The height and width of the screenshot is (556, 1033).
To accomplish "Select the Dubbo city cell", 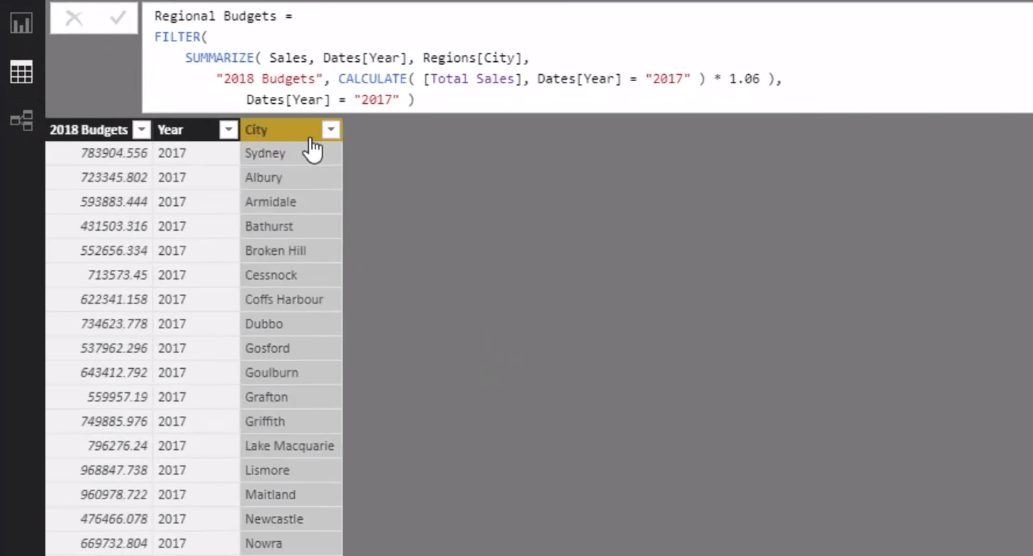I will (x=291, y=323).
